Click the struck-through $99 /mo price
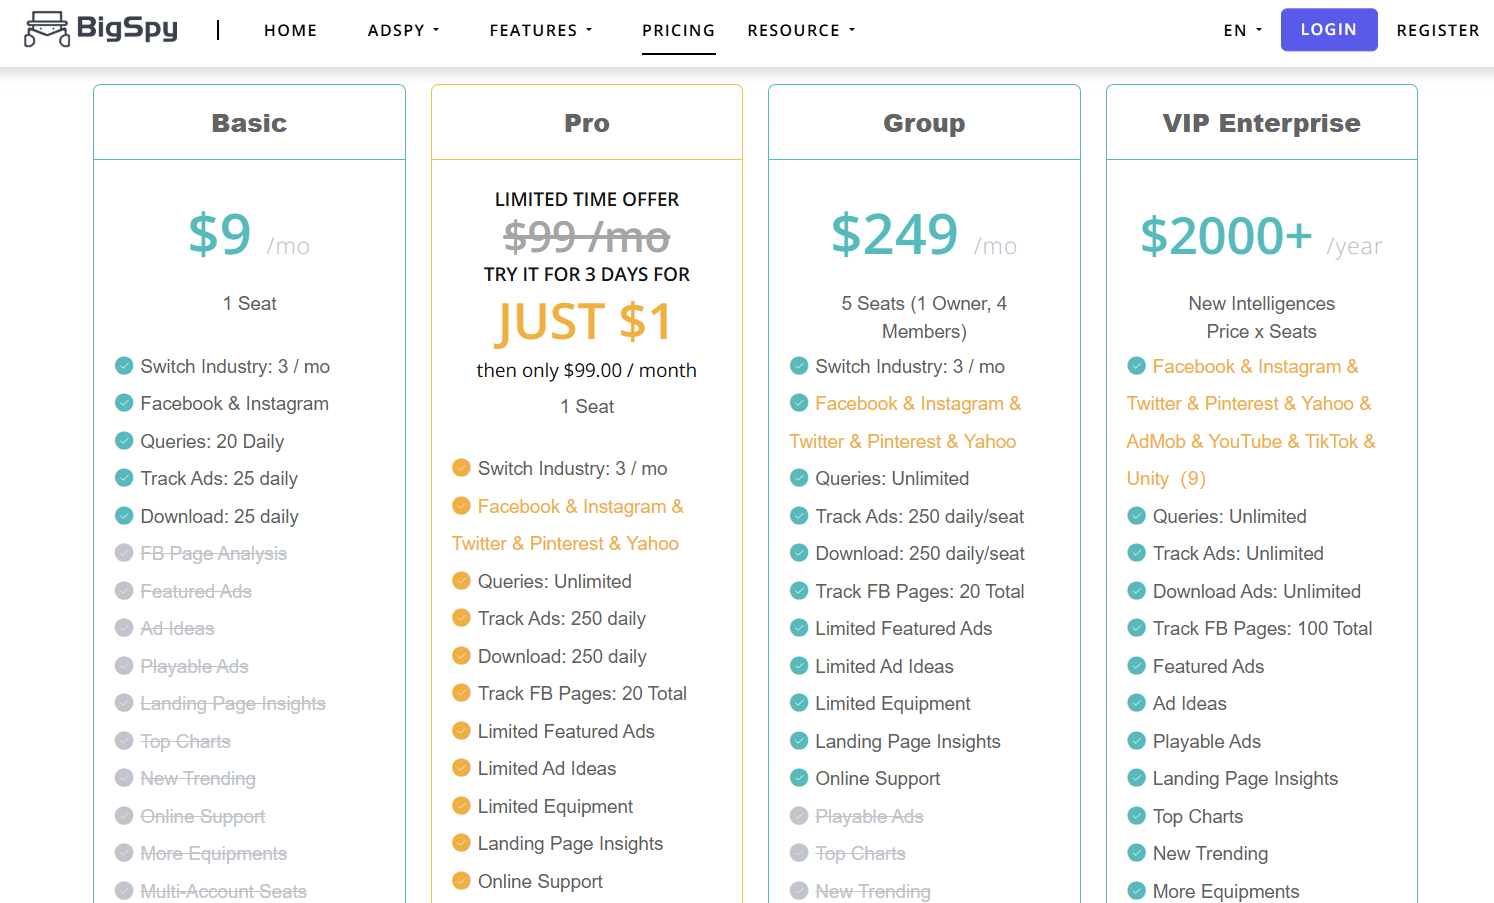 click(587, 238)
